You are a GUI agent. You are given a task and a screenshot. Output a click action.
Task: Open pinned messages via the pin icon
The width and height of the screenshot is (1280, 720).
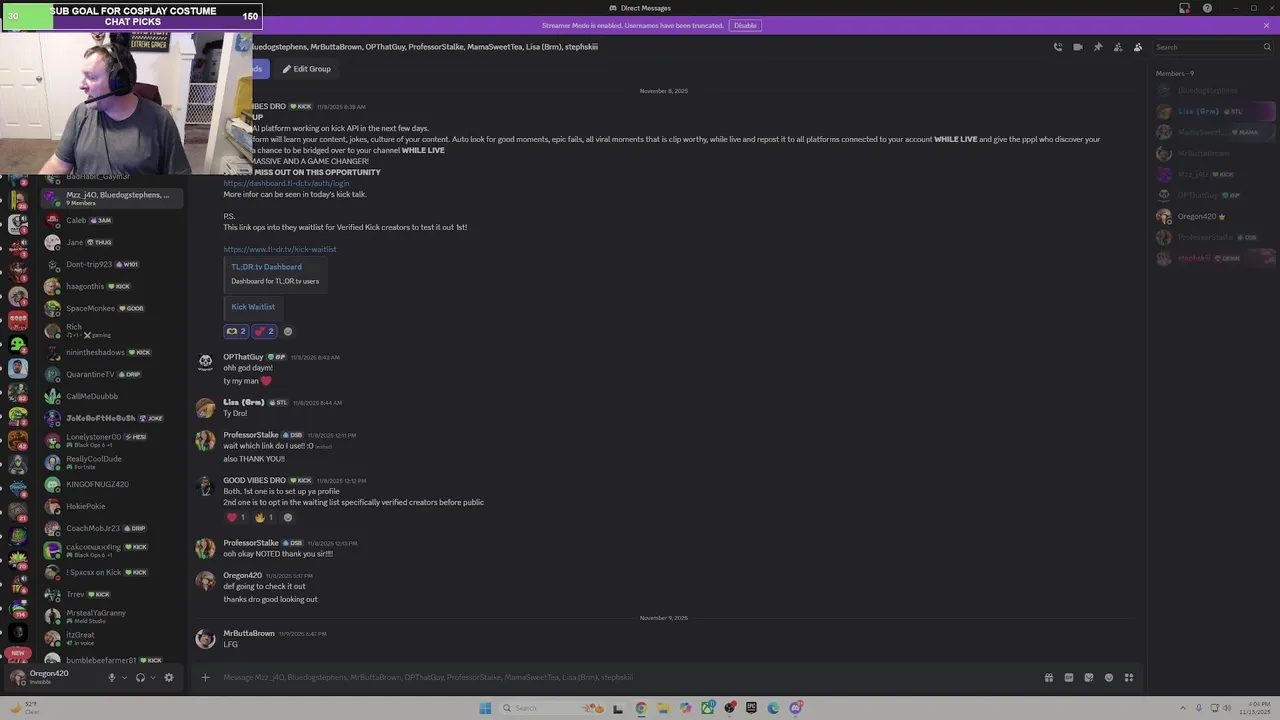(1098, 47)
